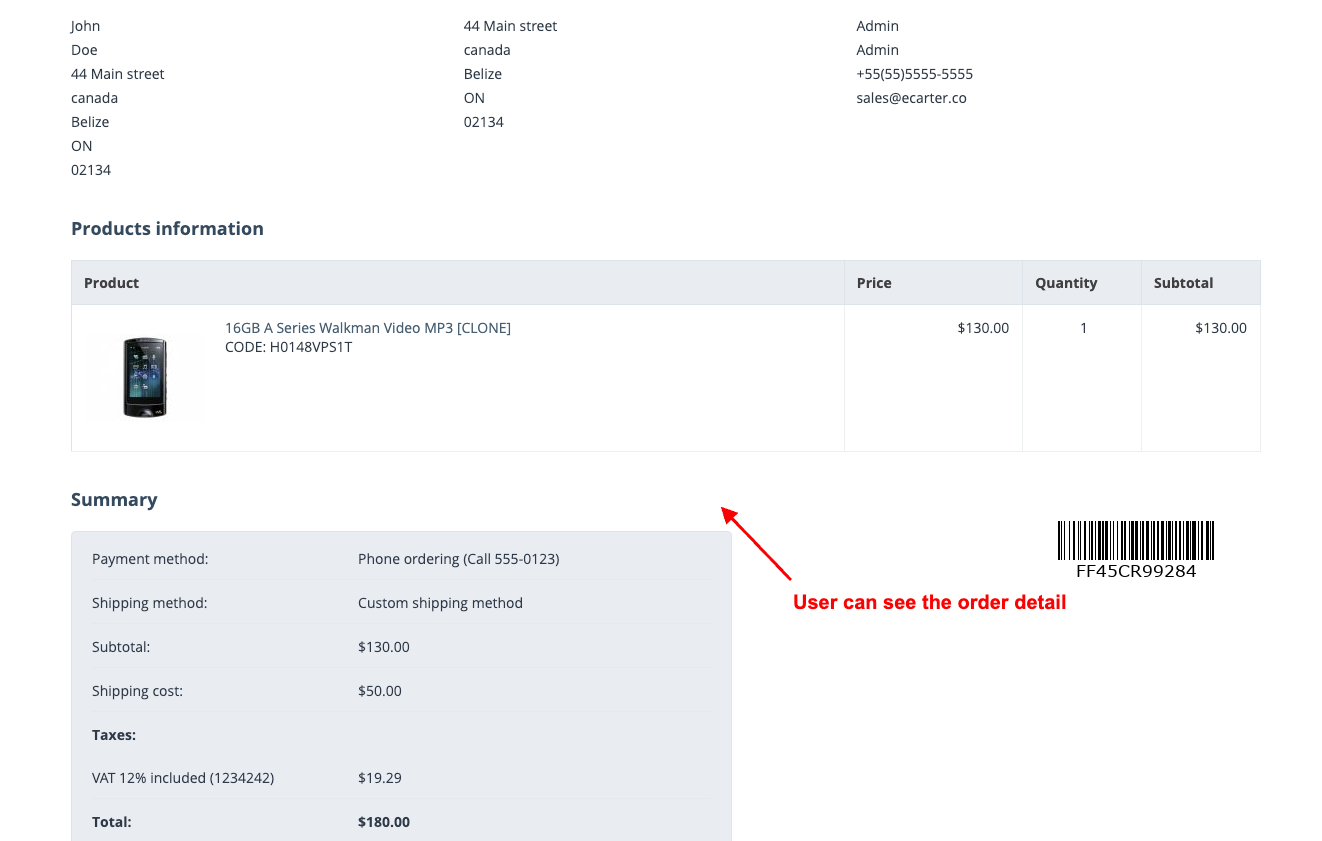
Task: Select the Shipping cost label
Action: 137,691
